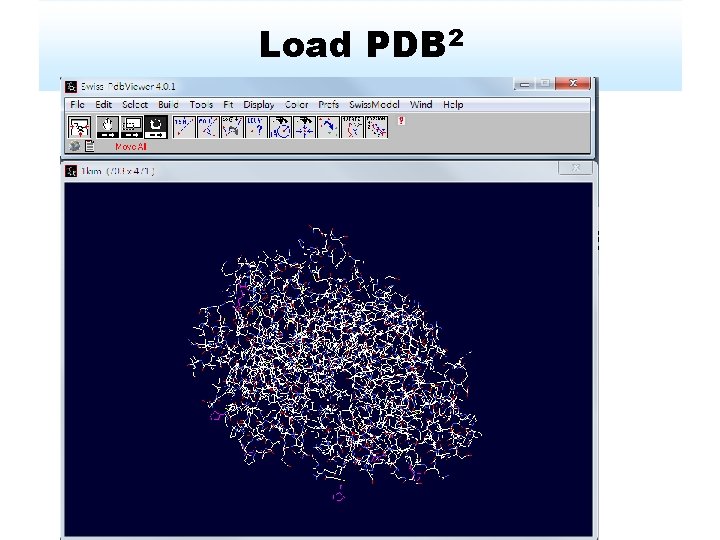This screenshot has width=720, height=540.
Task: Open the Help menu
Action: click(453, 105)
